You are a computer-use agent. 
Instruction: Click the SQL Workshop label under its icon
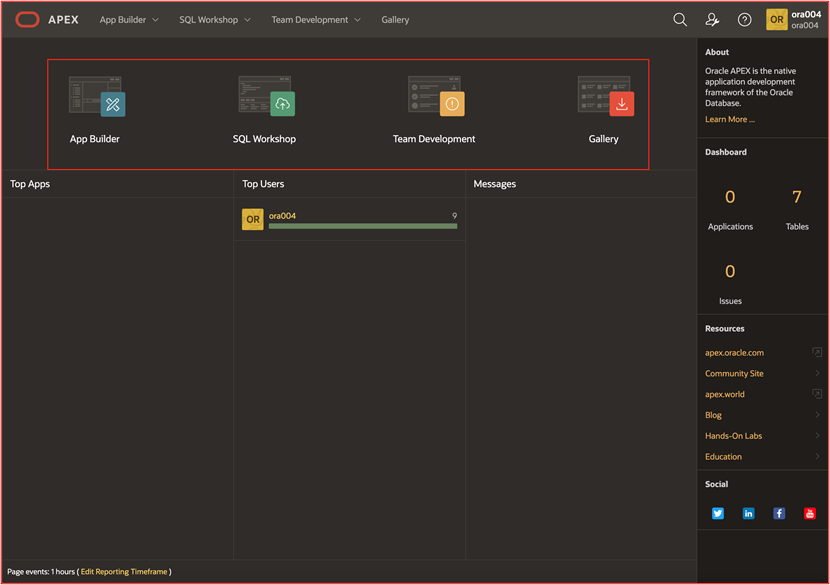click(x=264, y=139)
